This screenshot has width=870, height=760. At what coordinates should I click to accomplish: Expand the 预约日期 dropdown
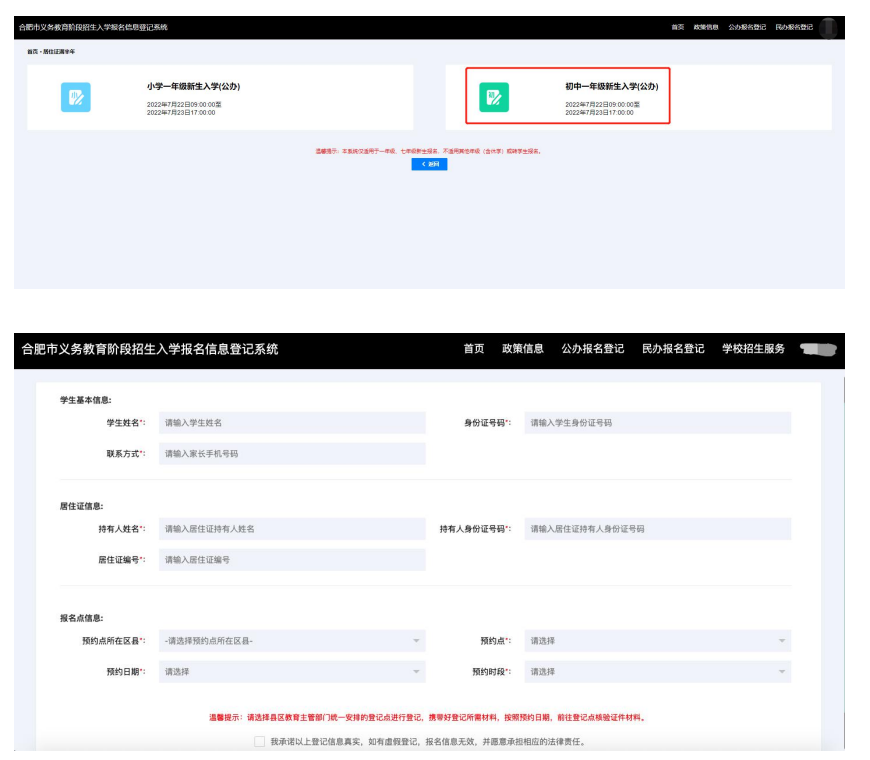point(291,672)
